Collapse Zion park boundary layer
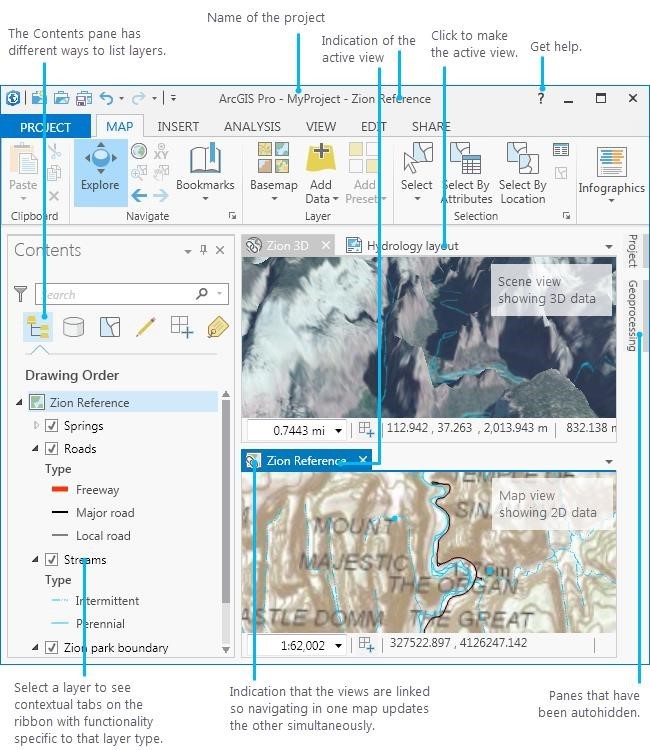Image resolution: width=650 pixels, height=750 pixels. [x=35, y=647]
